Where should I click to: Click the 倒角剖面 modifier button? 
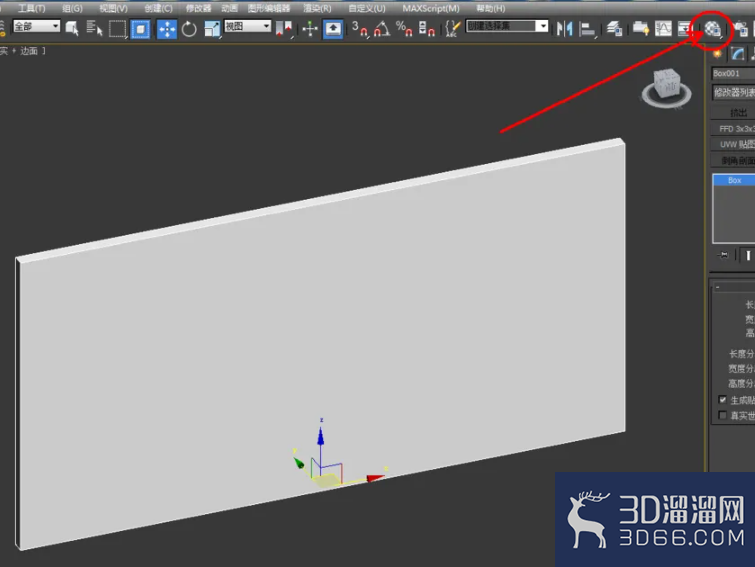coord(733,160)
